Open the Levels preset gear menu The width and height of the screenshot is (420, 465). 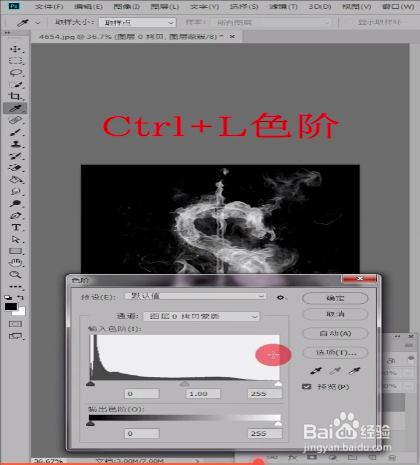pyautogui.click(x=281, y=297)
